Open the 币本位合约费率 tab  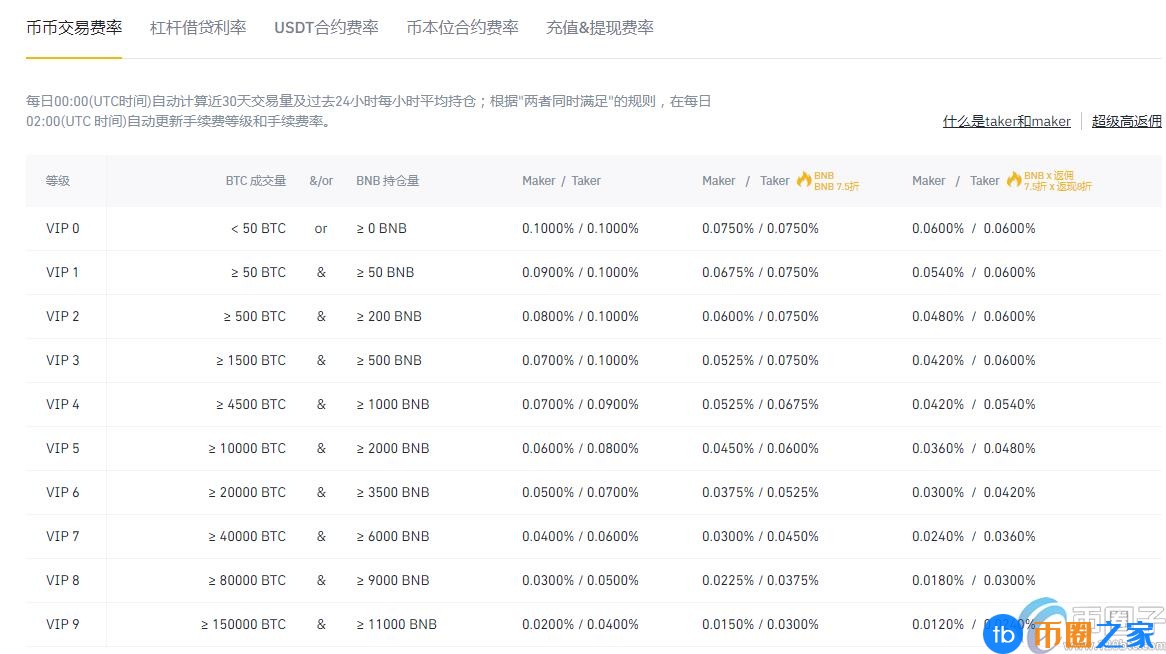tap(463, 28)
